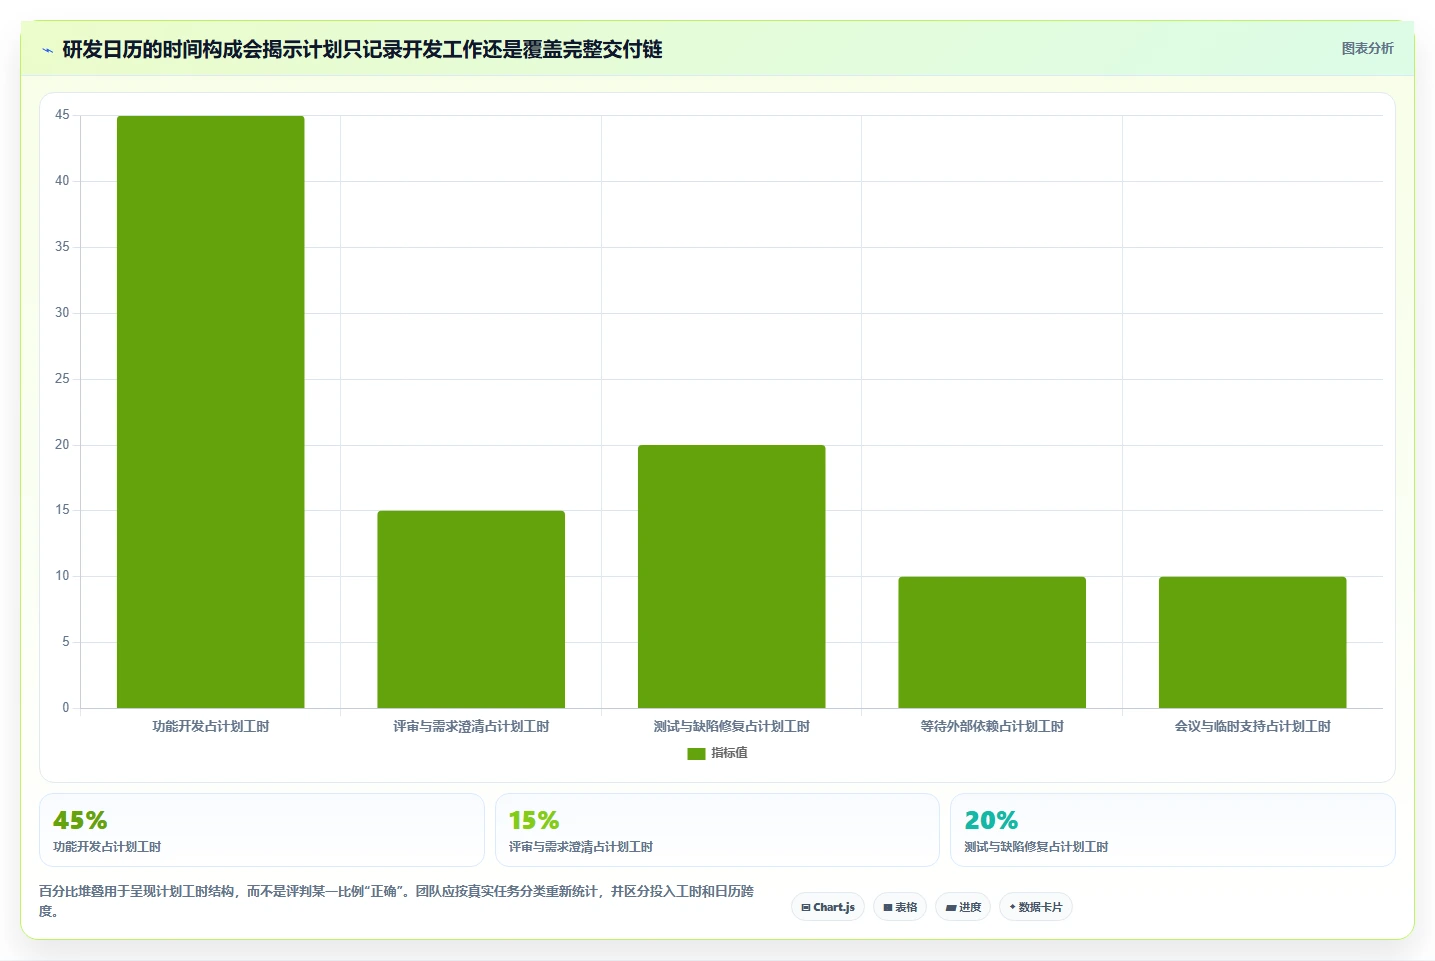Click the 20% stat card value

pyautogui.click(x=991, y=820)
